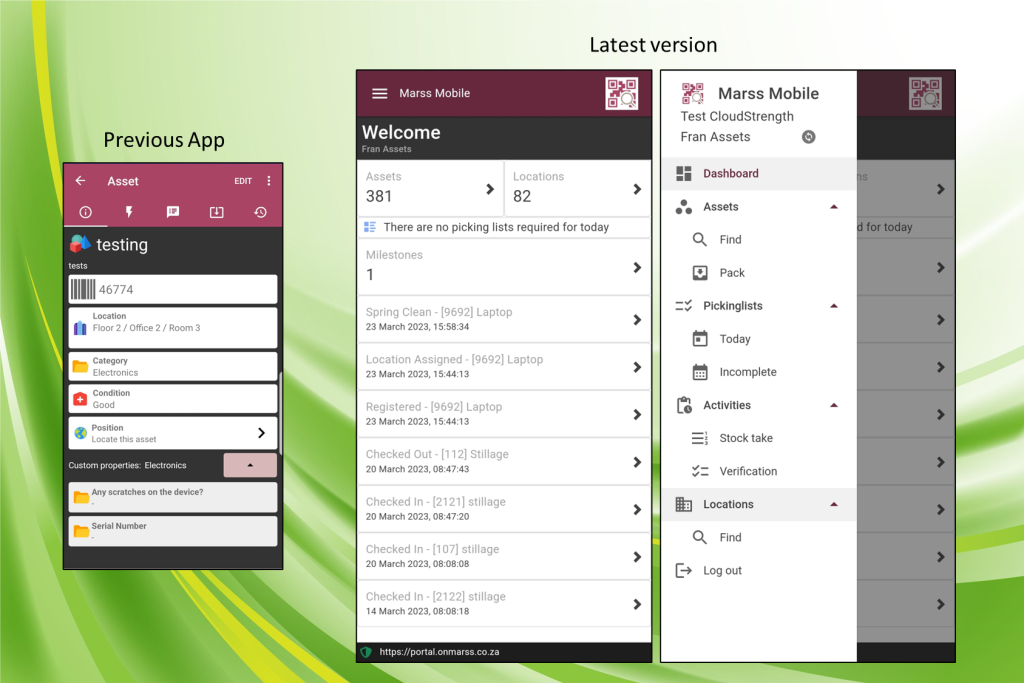
Task: Open the Locations 82 card chevron
Action: pyautogui.click(x=637, y=189)
